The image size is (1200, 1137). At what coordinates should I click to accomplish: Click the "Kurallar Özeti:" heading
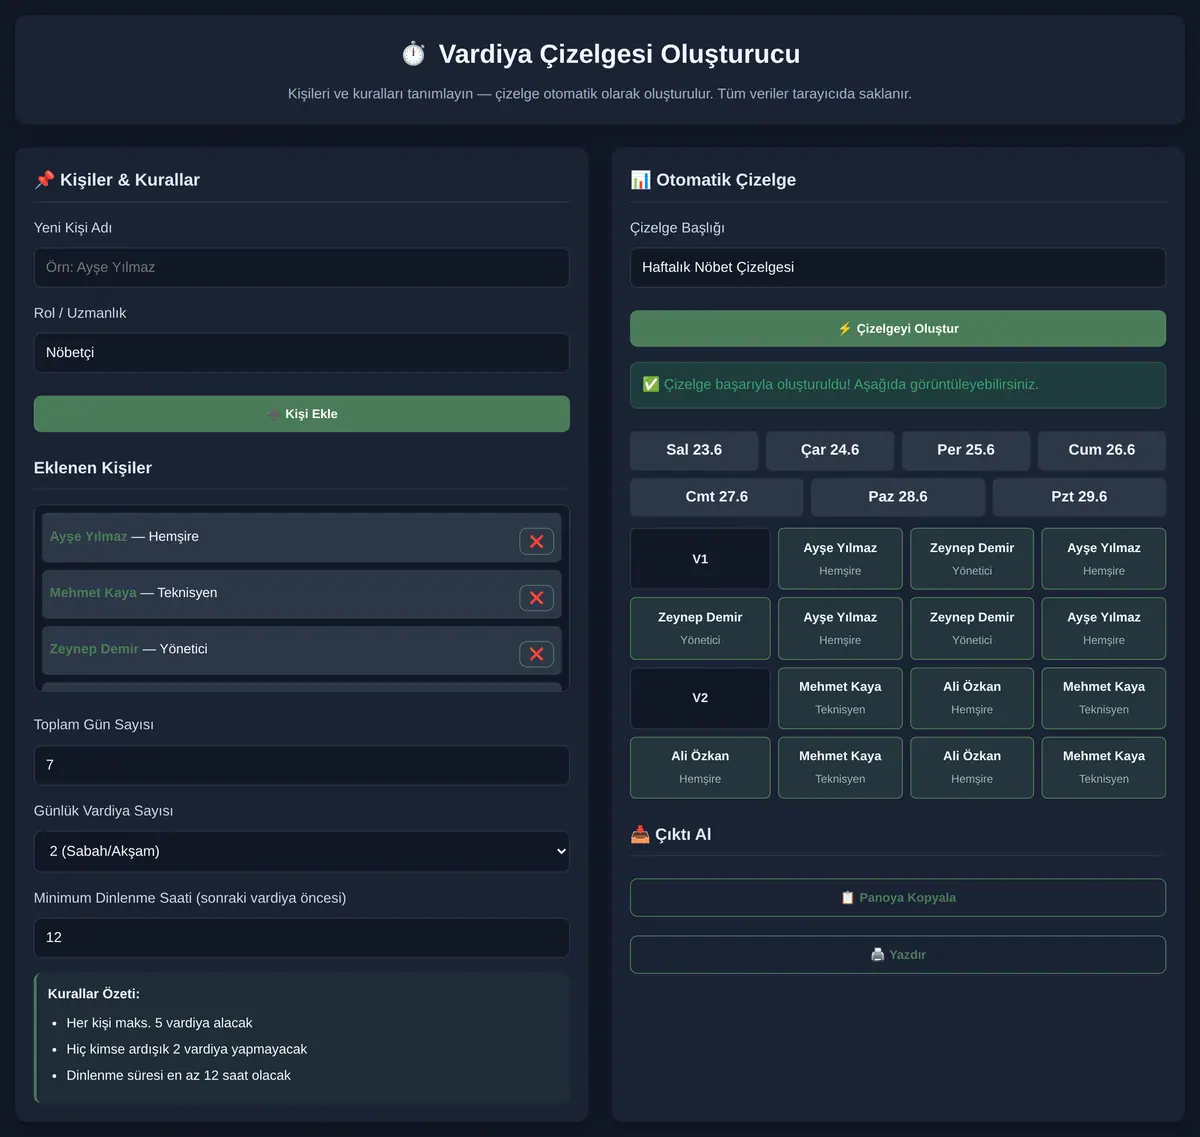(x=94, y=994)
